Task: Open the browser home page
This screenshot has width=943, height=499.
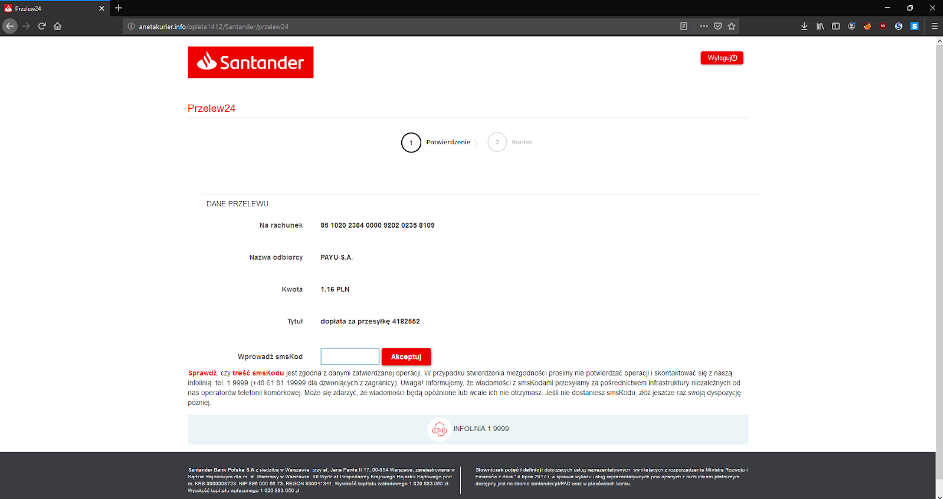Action: [58, 26]
